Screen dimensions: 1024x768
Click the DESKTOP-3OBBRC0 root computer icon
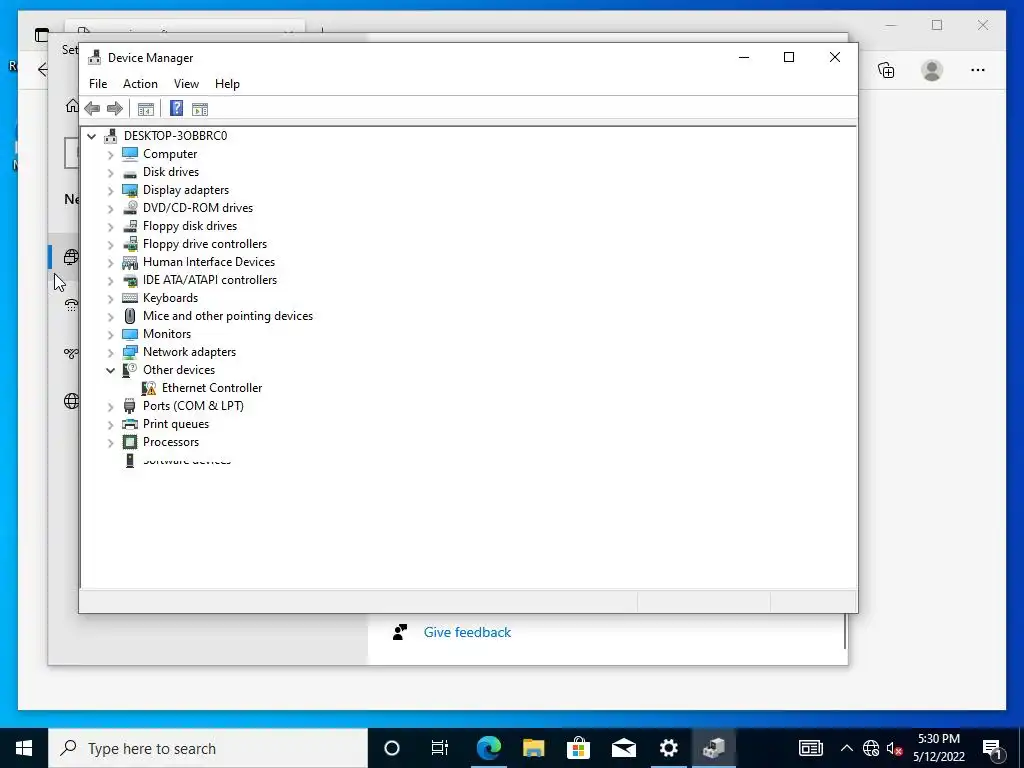[111, 136]
